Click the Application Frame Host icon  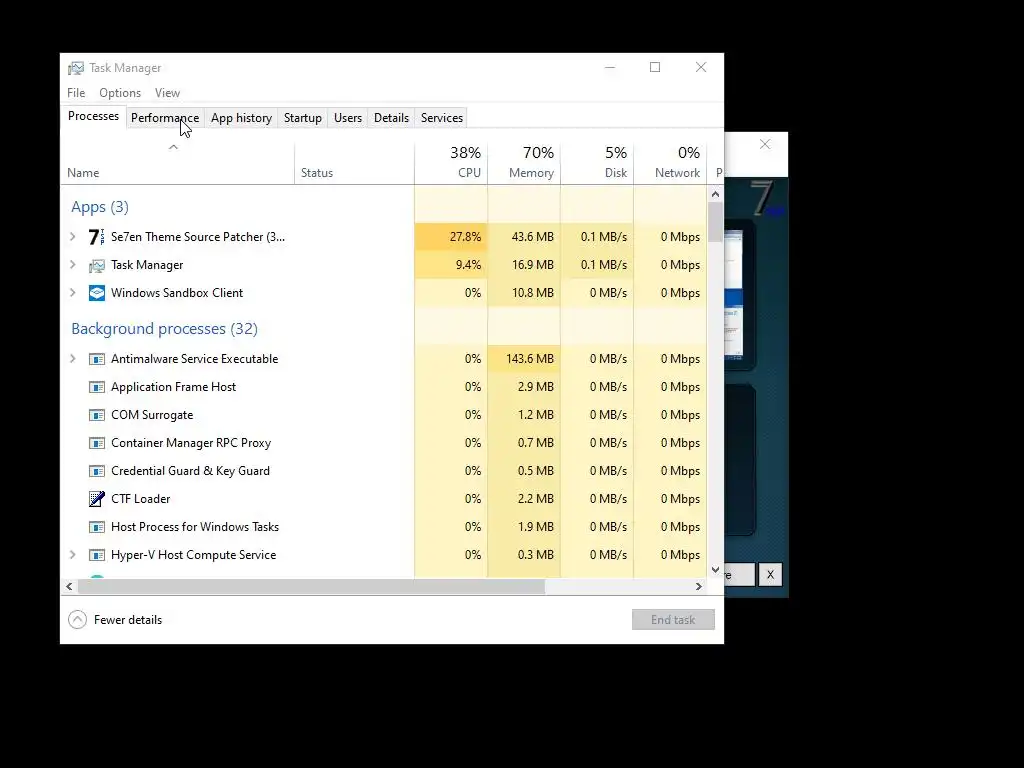point(97,387)
